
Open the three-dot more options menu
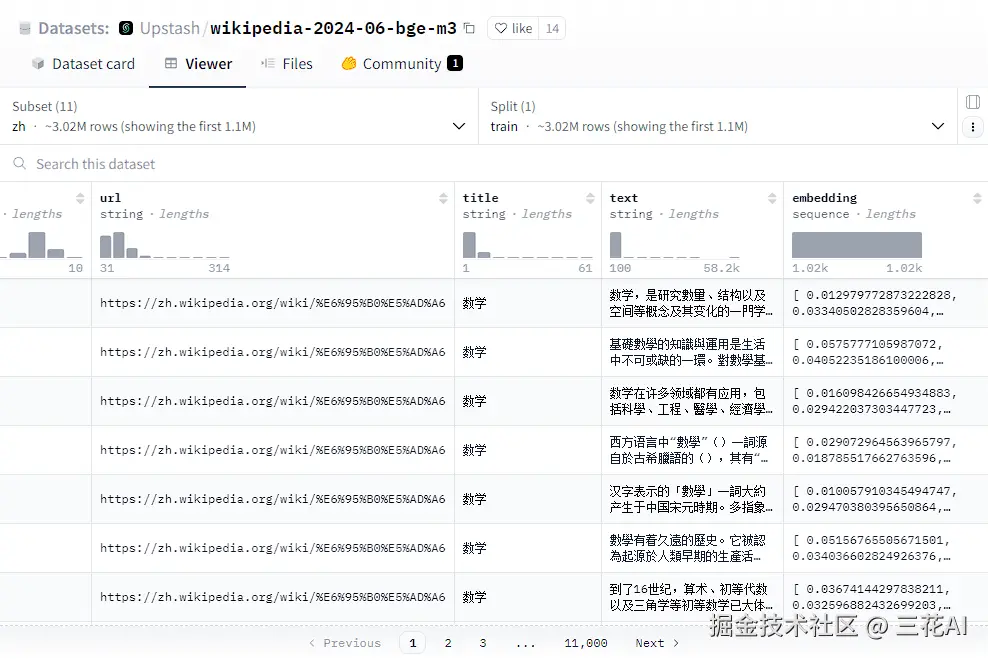[973, 127]
